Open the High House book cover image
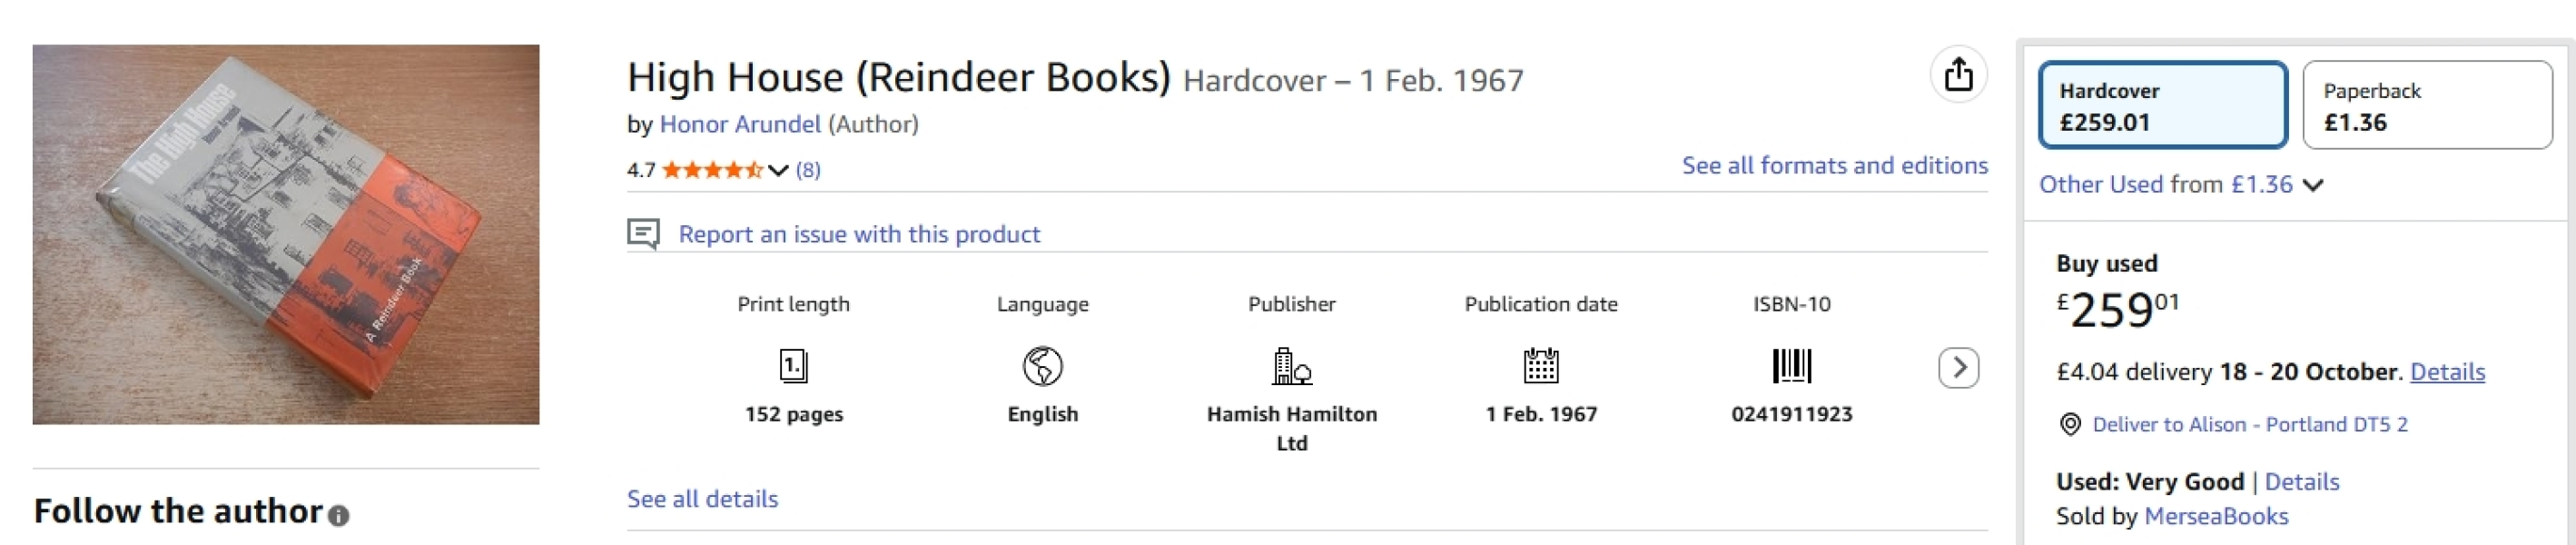 [286, 234]
